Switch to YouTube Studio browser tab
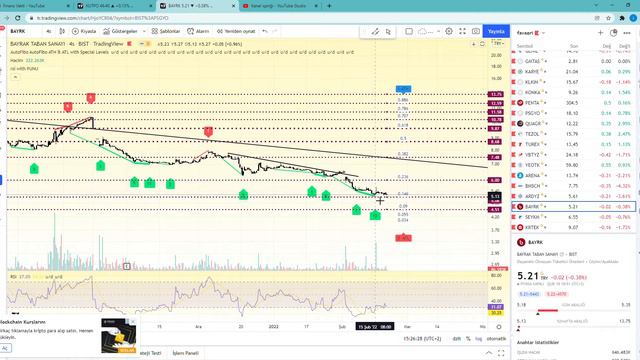The image size is (640, 360). click(280, 6)
